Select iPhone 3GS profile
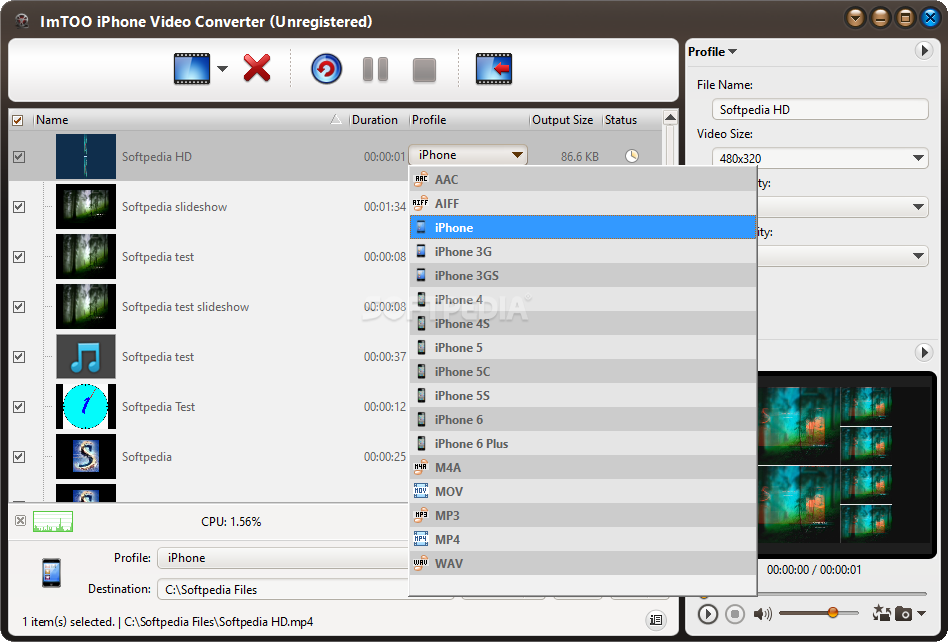Screen dimensions: 948x642 point(583,276)
